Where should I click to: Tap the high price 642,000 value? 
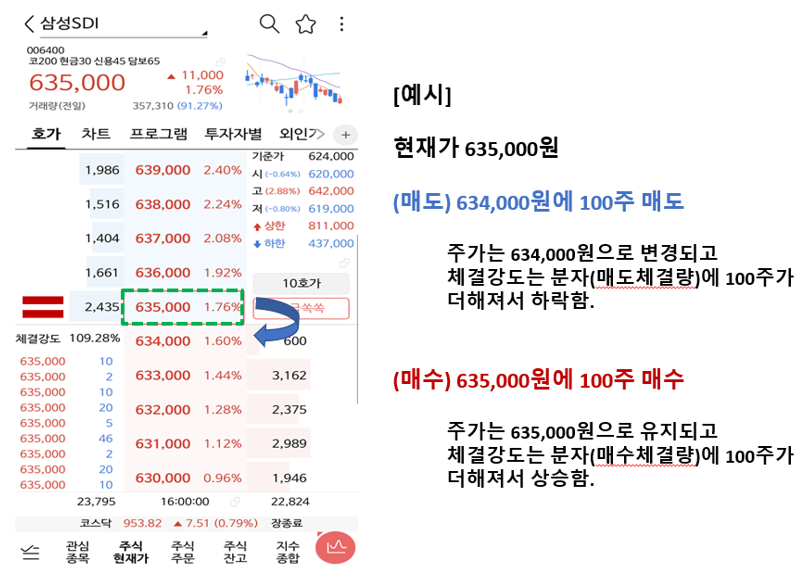[x=331, y=191]
